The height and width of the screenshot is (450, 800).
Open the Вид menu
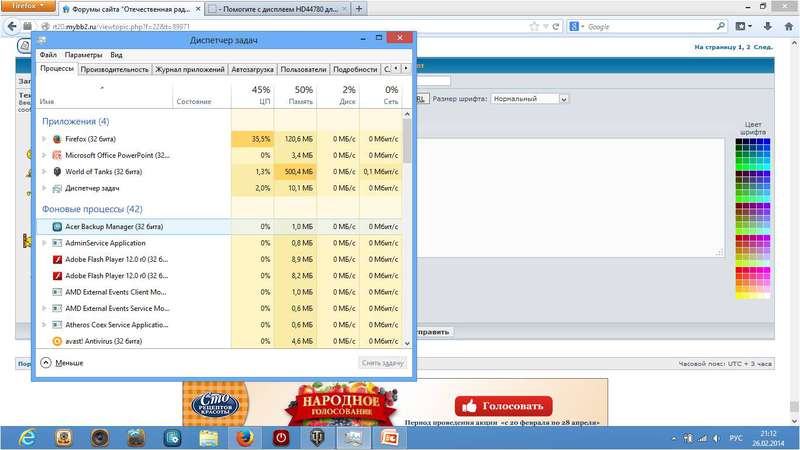point(116,55)
